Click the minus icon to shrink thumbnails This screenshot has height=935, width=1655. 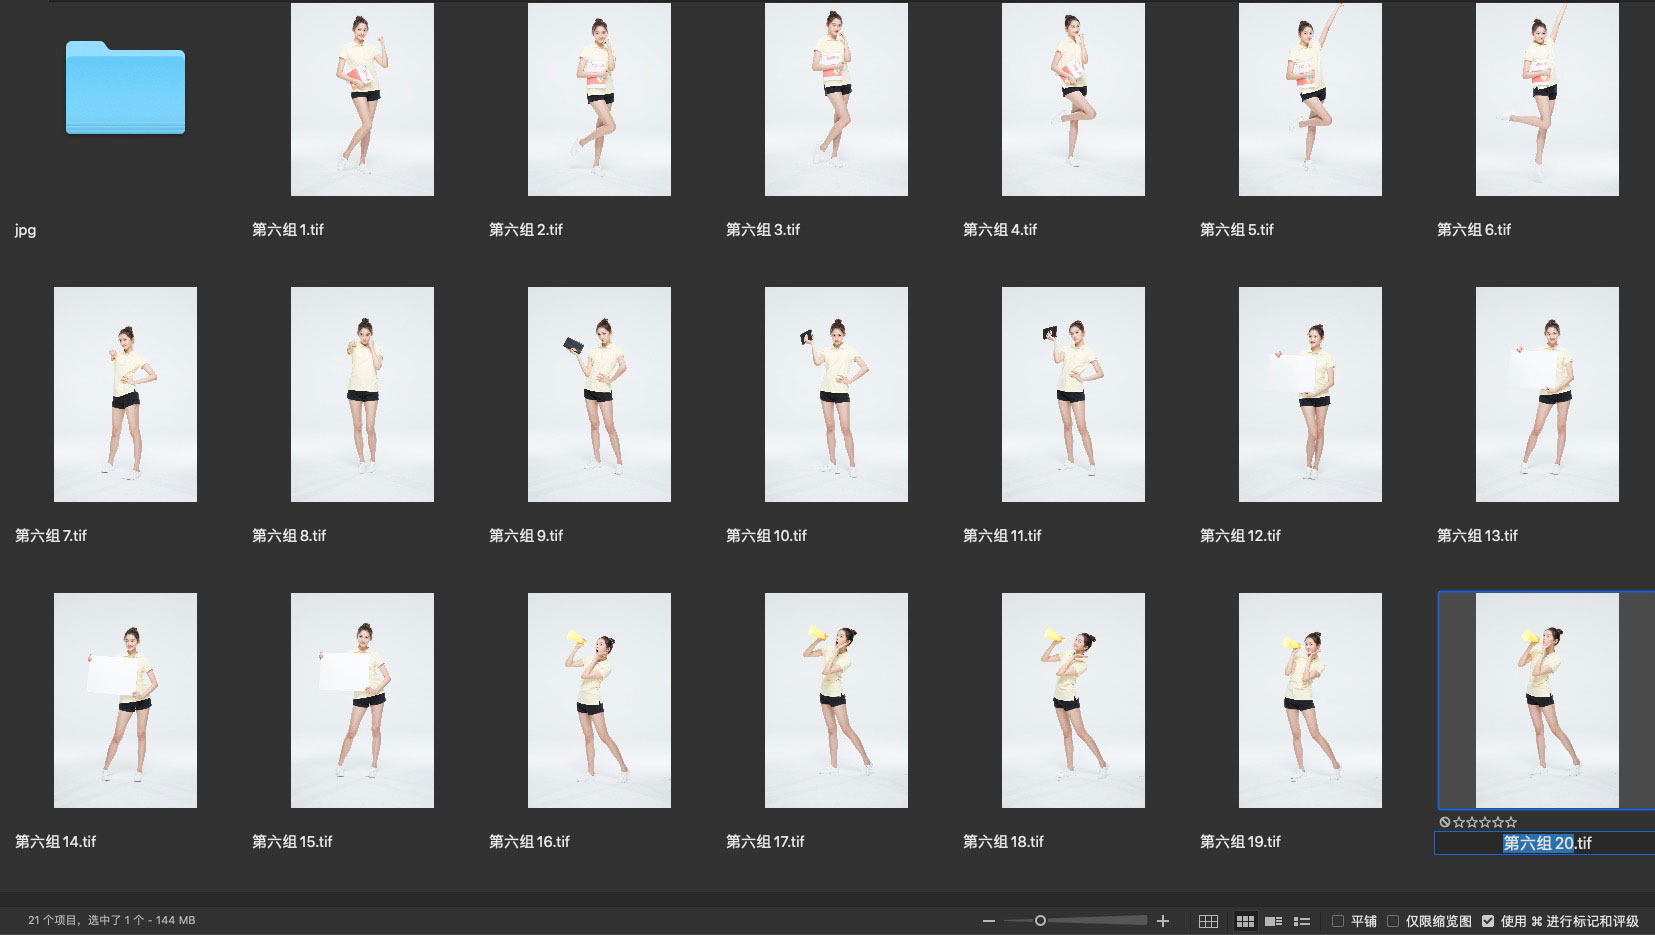point(989,921)
